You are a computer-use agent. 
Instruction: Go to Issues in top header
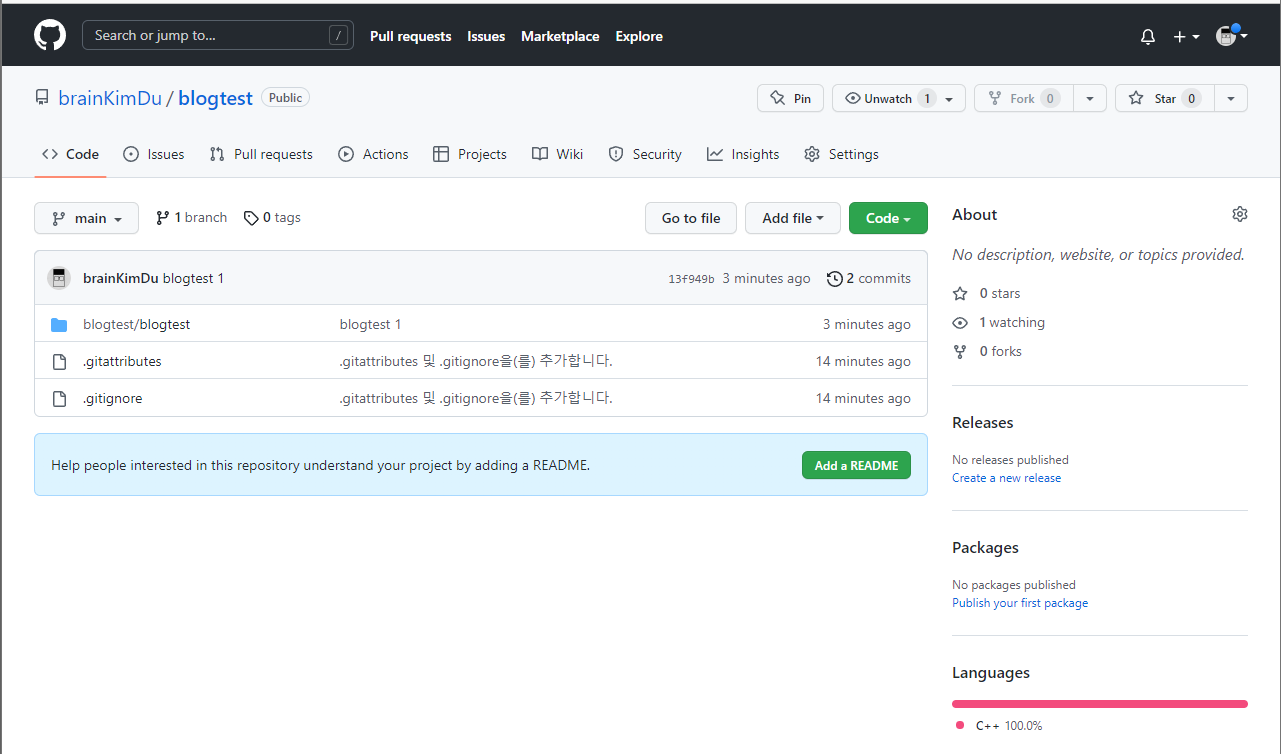pos(486,36)
